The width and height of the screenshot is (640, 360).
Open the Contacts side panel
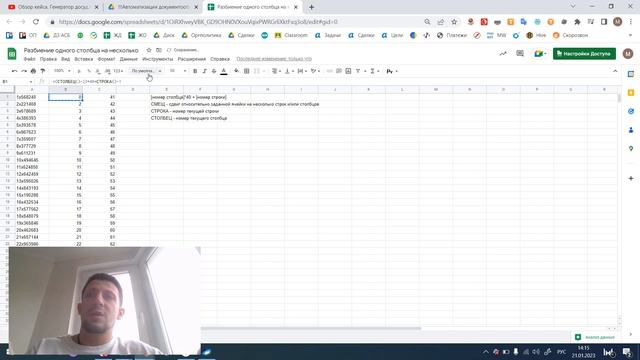coord(631,130)
